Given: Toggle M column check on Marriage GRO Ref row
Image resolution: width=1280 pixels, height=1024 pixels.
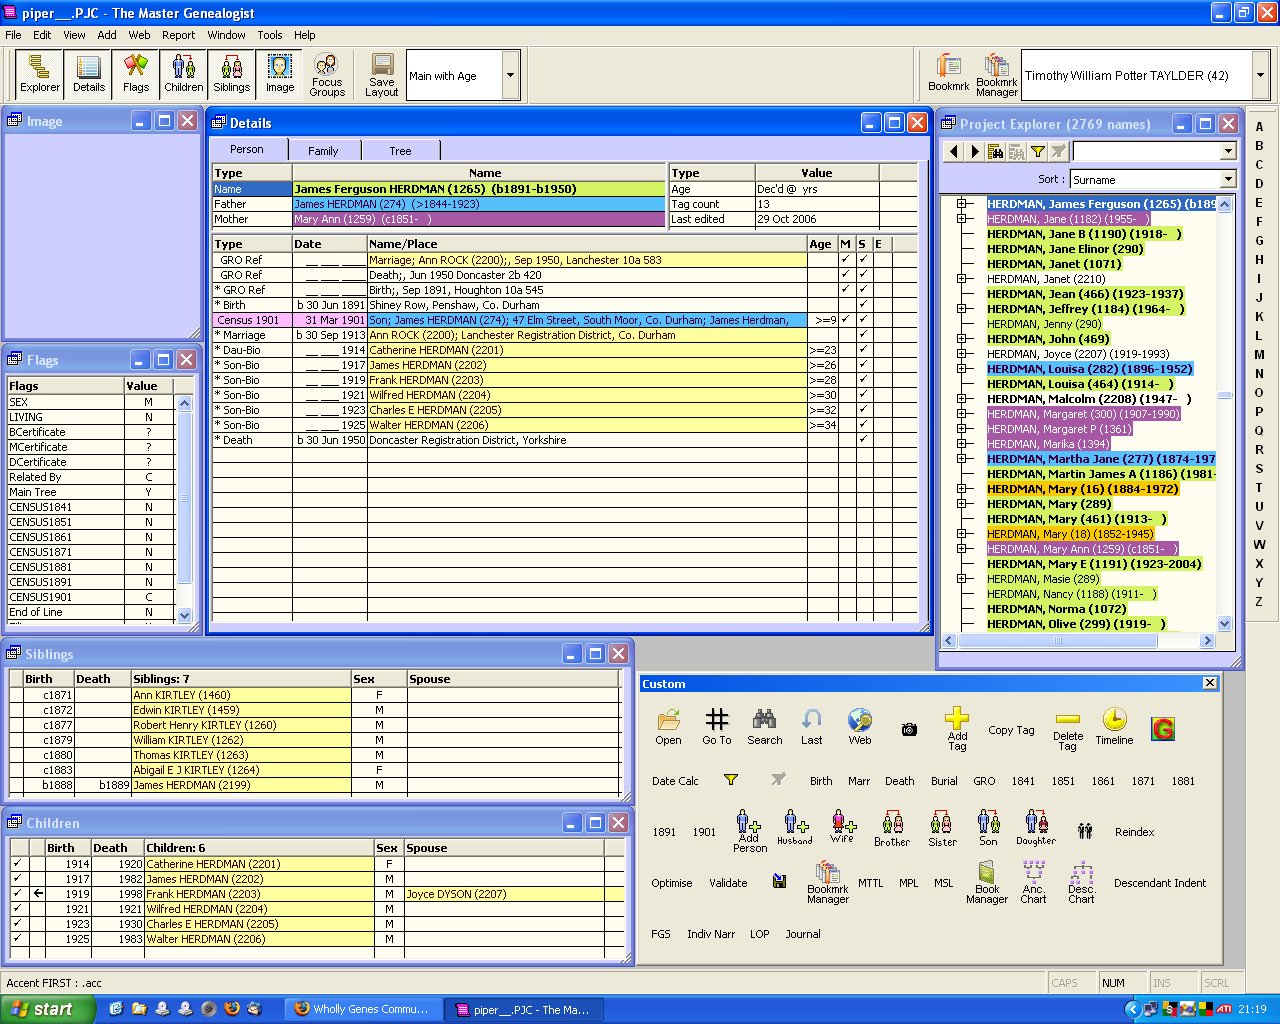Looking at the screenshot, I should click(x=846, y=260).
